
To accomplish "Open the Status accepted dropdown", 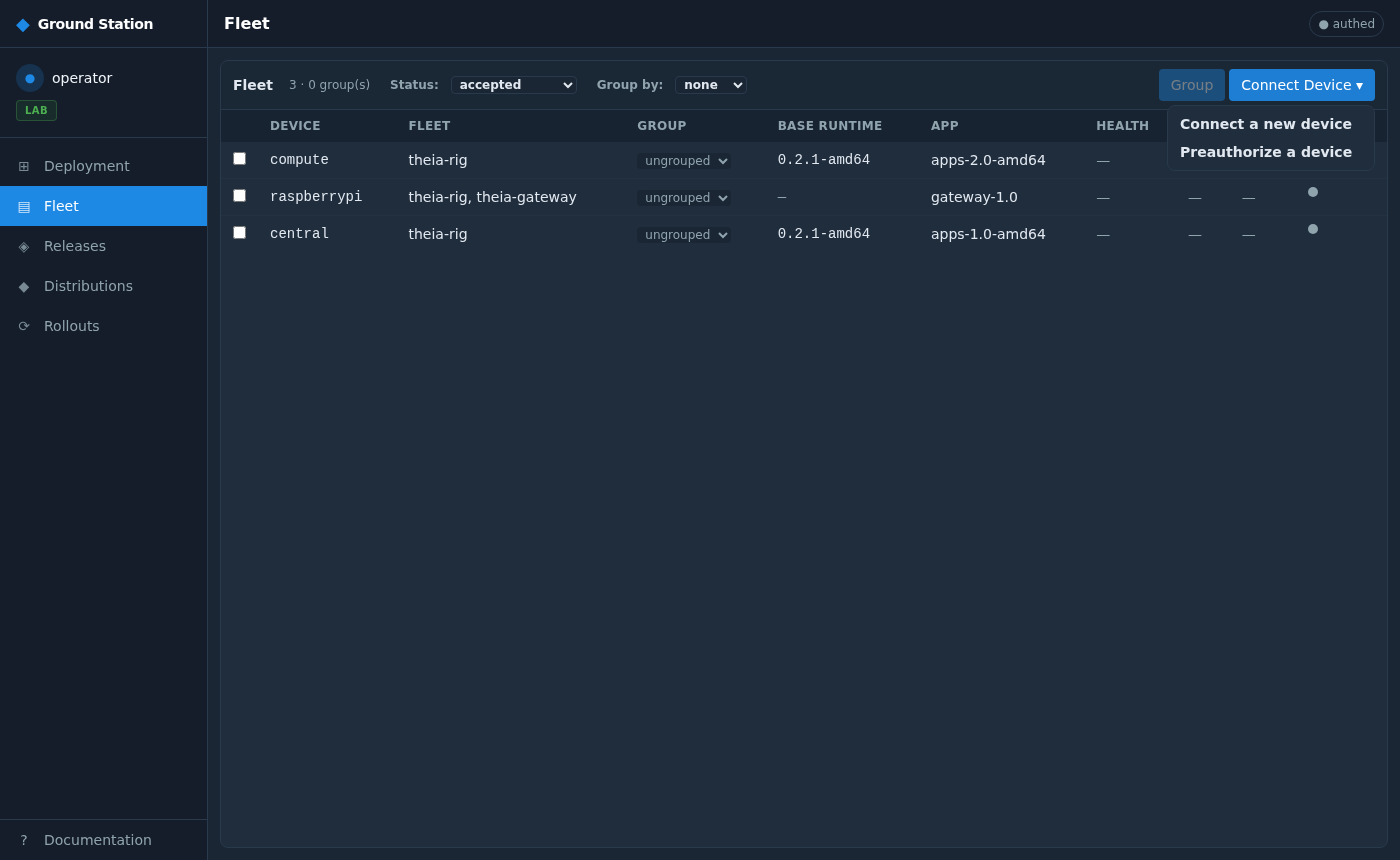I will pyautogui.click(x=514, y=85).
